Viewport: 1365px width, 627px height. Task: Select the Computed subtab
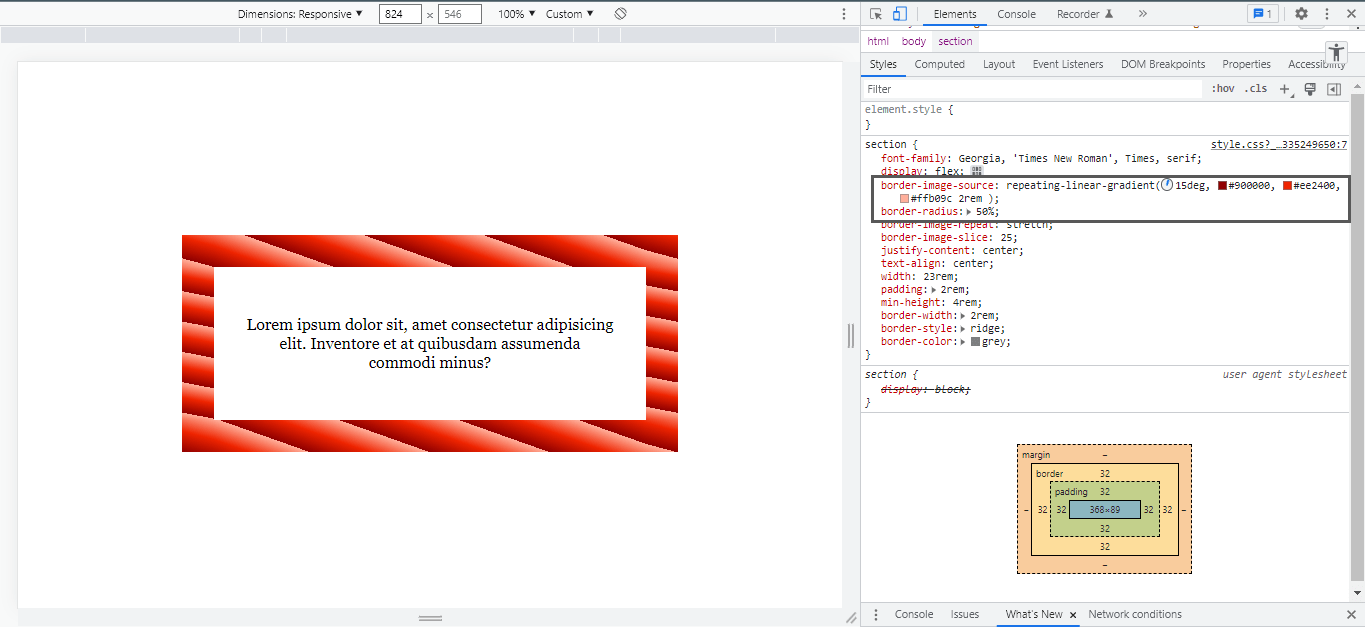(940, 64)
